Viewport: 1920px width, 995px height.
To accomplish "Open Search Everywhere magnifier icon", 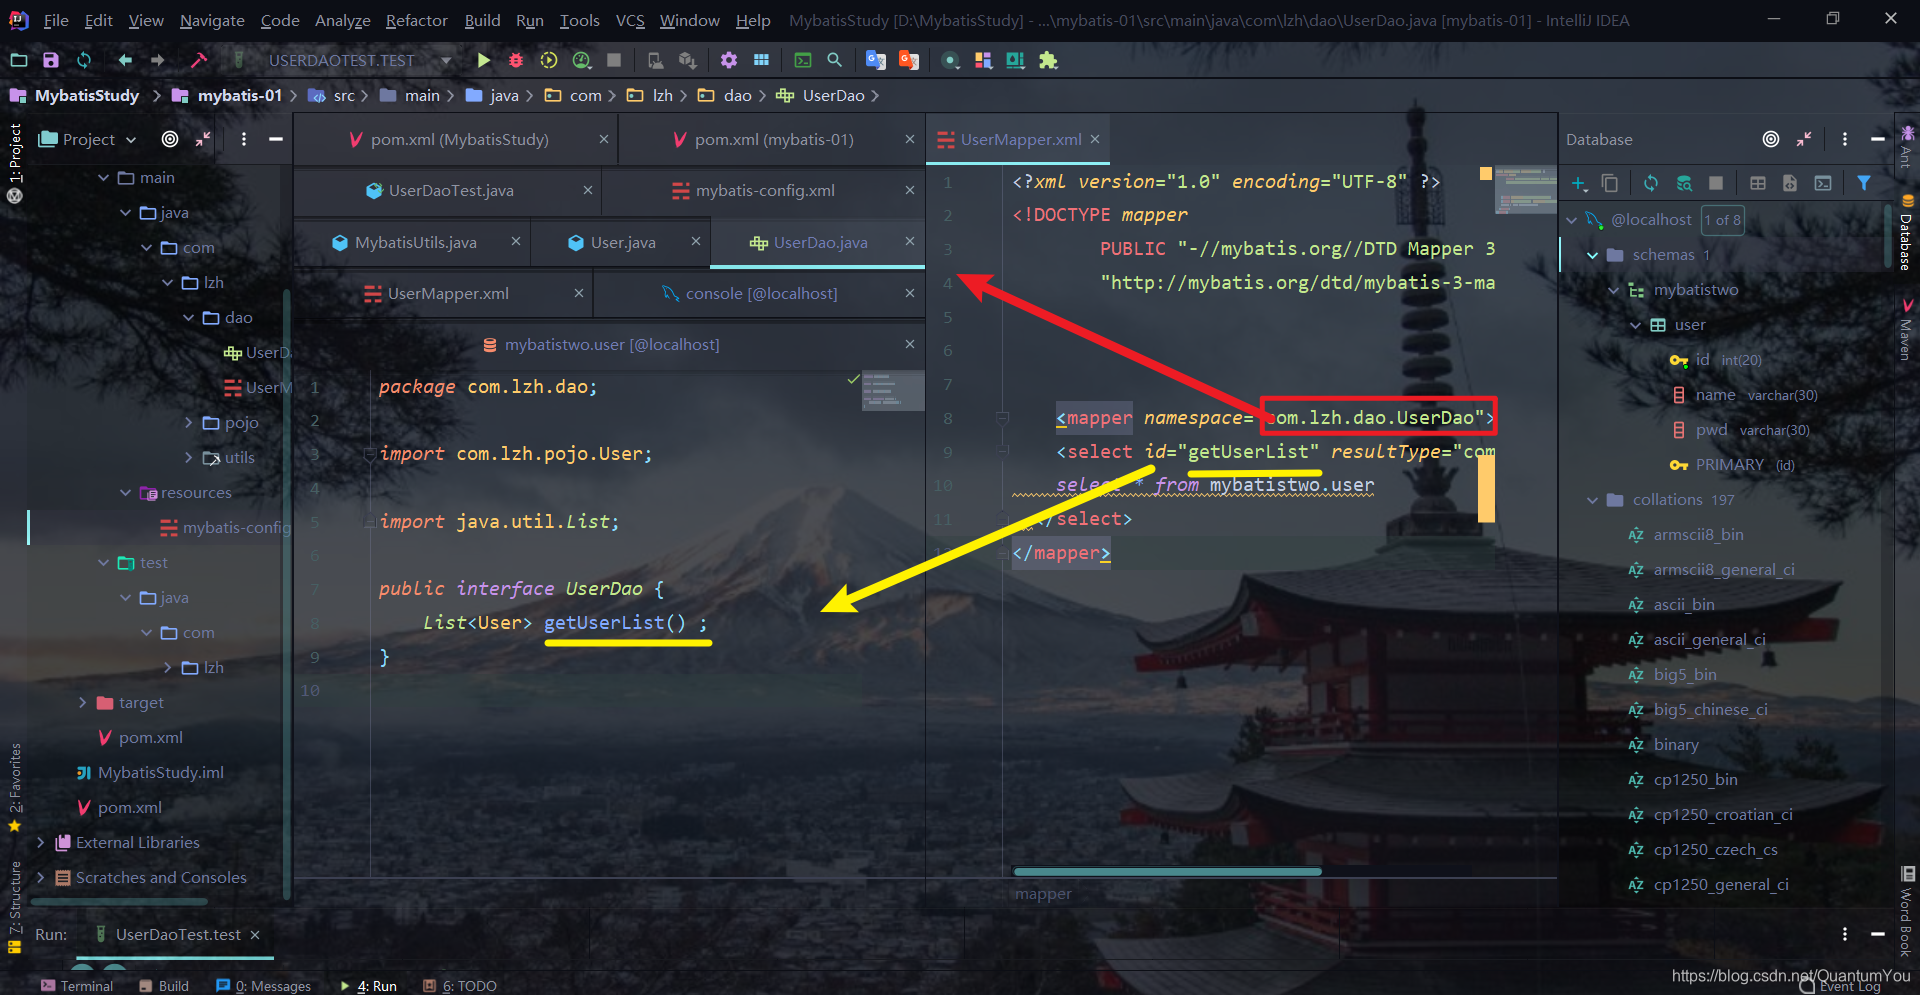I will point(835,60).
